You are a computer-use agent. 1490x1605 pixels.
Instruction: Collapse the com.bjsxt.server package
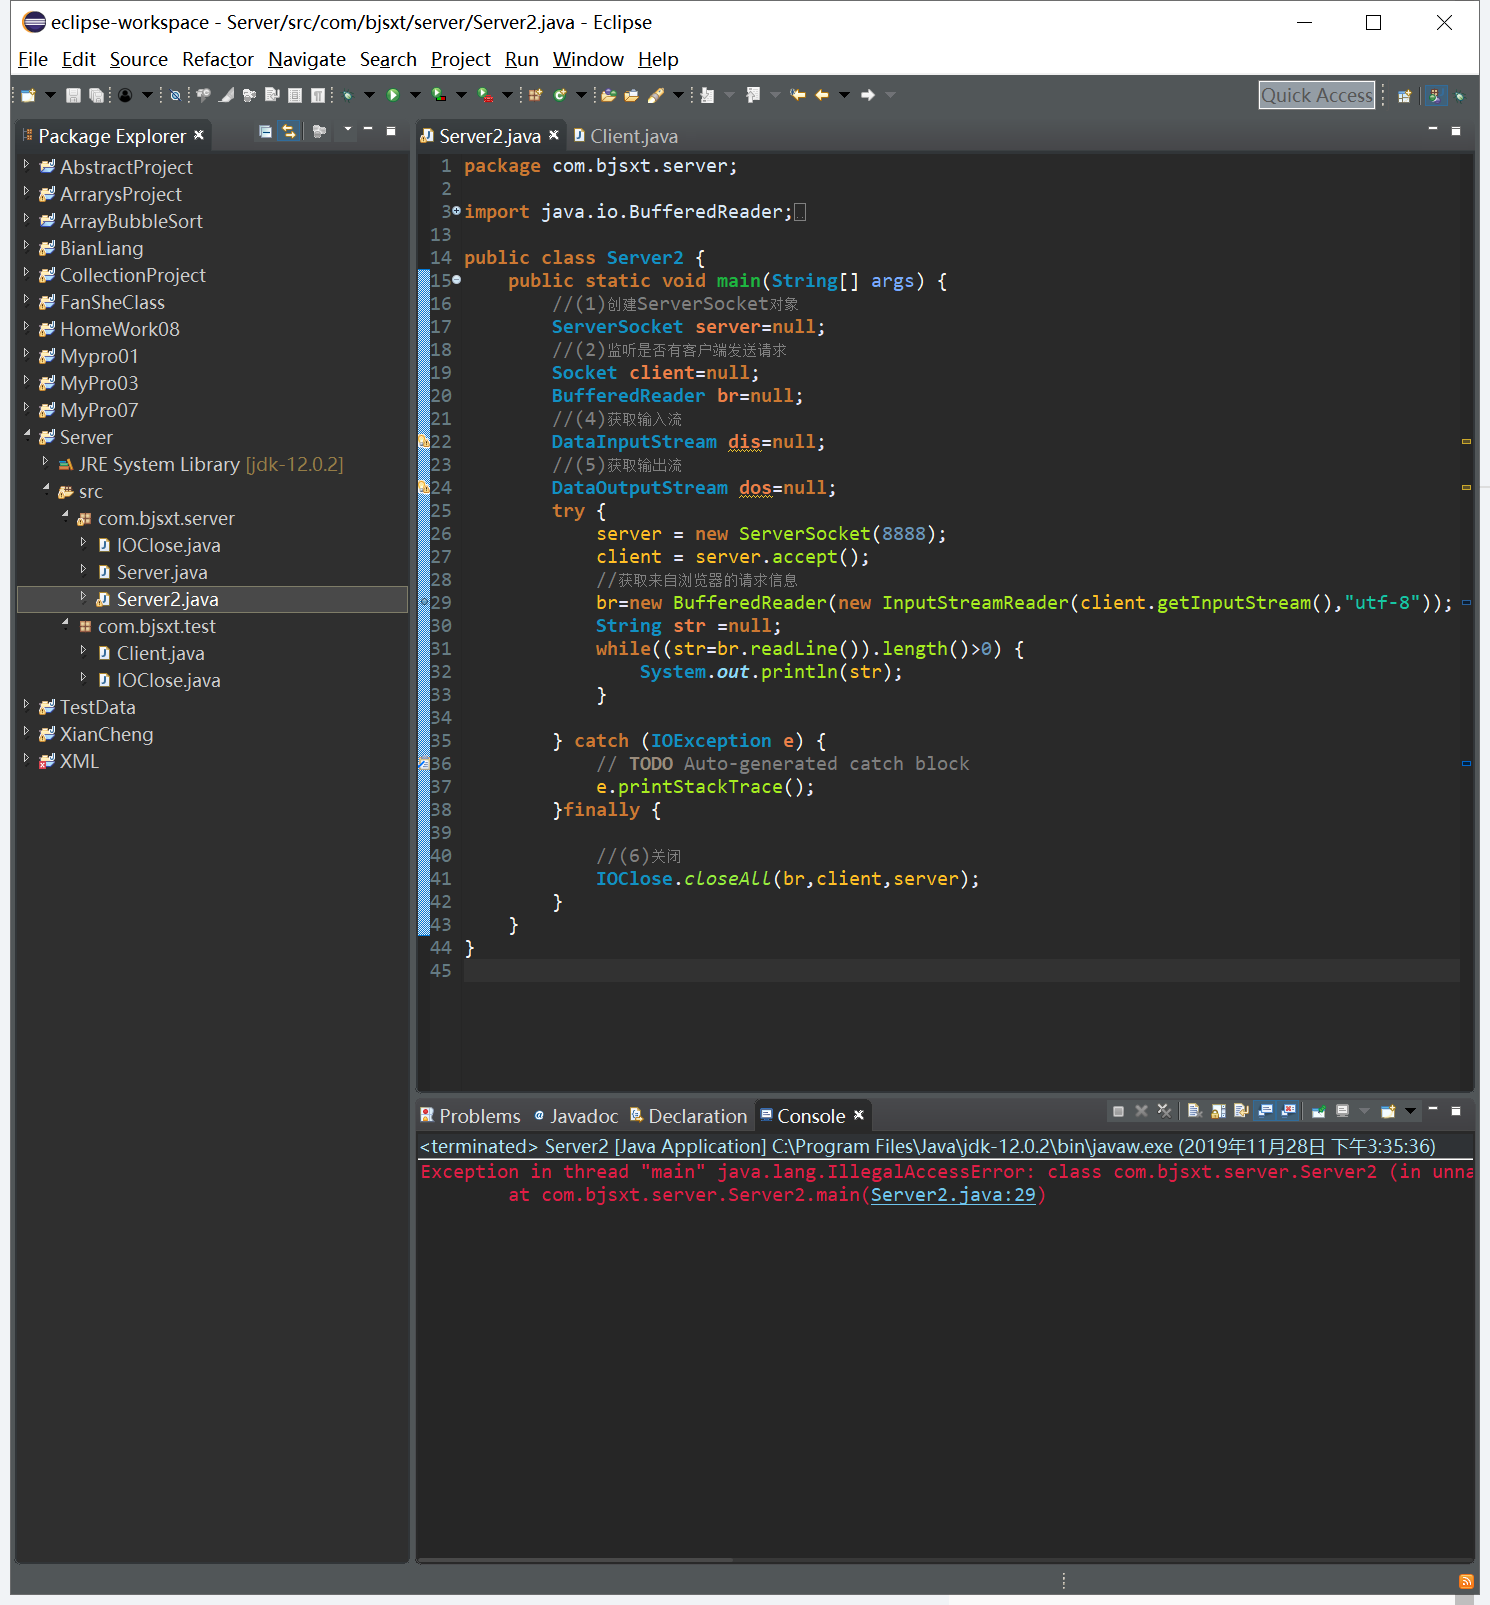tap(64, 515)
